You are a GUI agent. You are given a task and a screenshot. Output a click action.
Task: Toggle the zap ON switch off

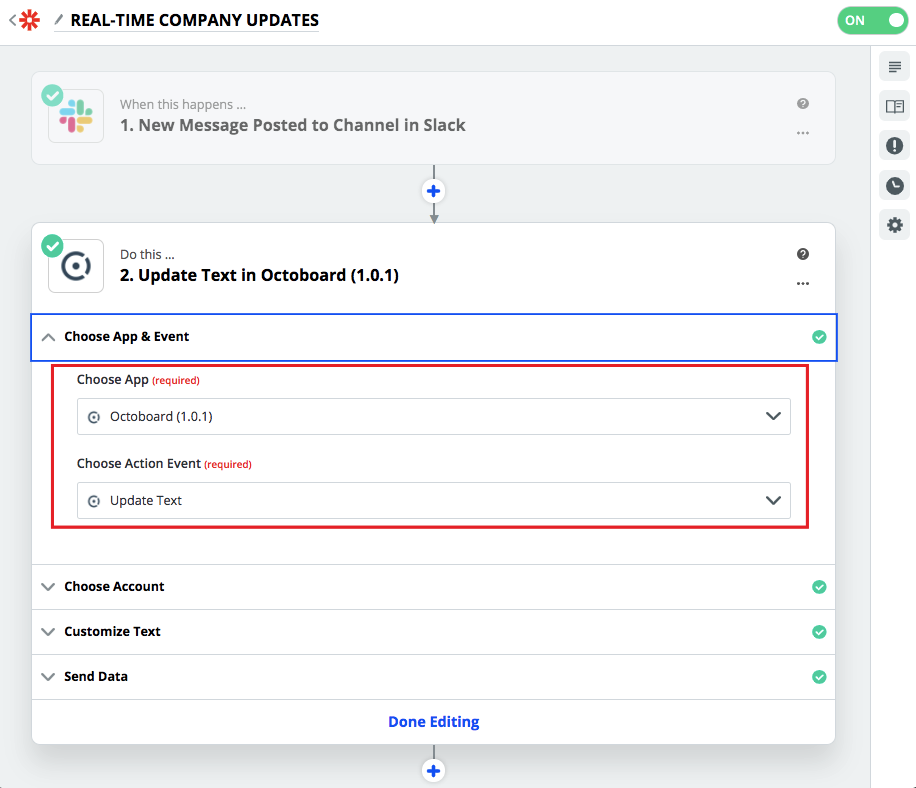click(x=872, y=20)
